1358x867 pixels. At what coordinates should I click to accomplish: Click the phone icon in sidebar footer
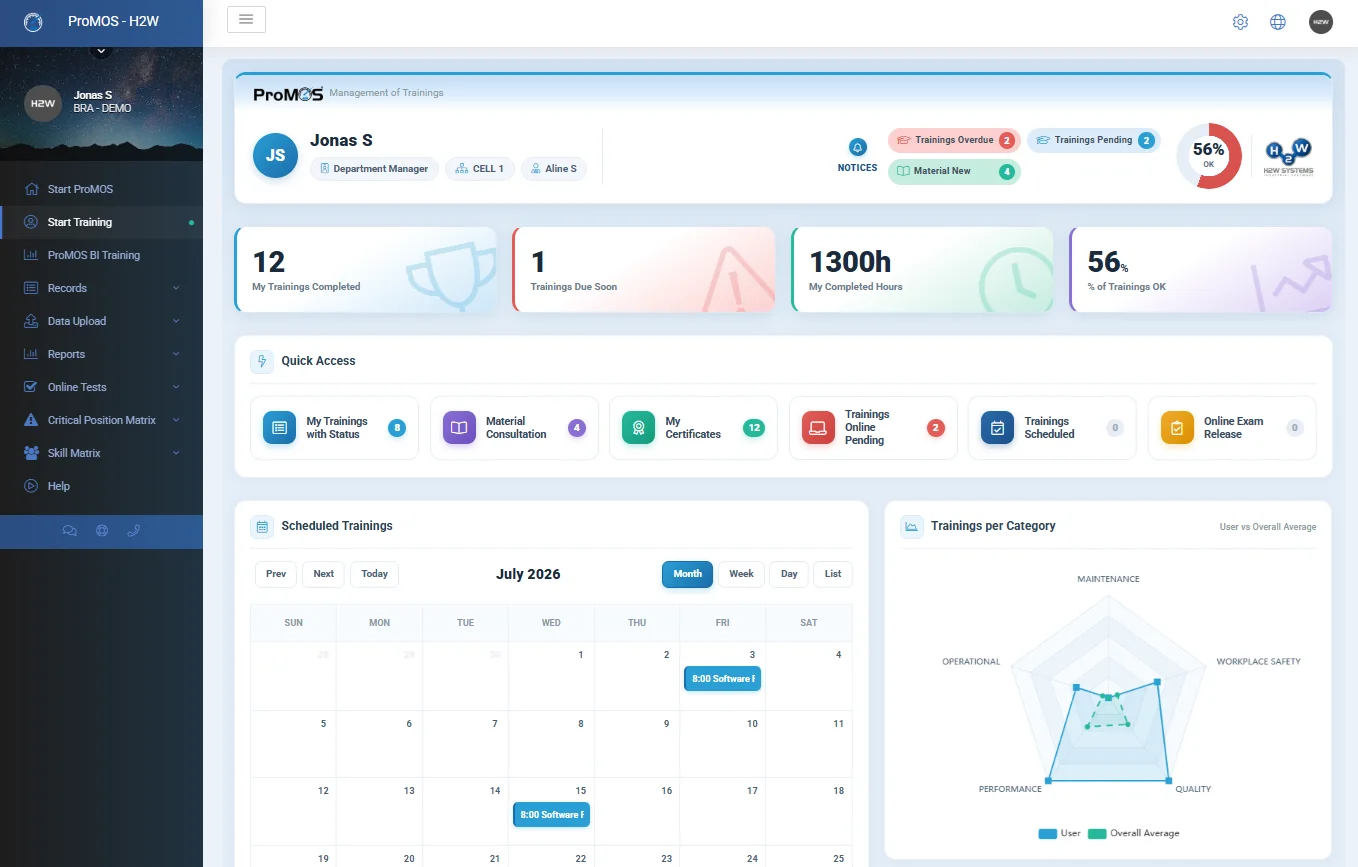click(134, 531)
